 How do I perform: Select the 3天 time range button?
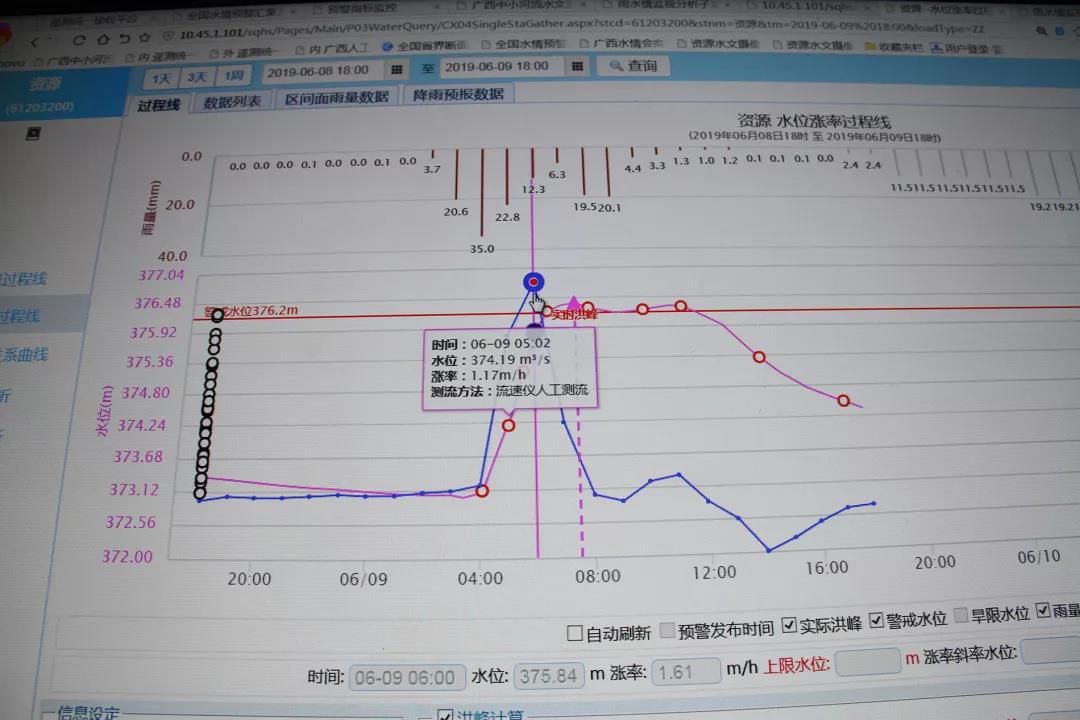[198, 76]
